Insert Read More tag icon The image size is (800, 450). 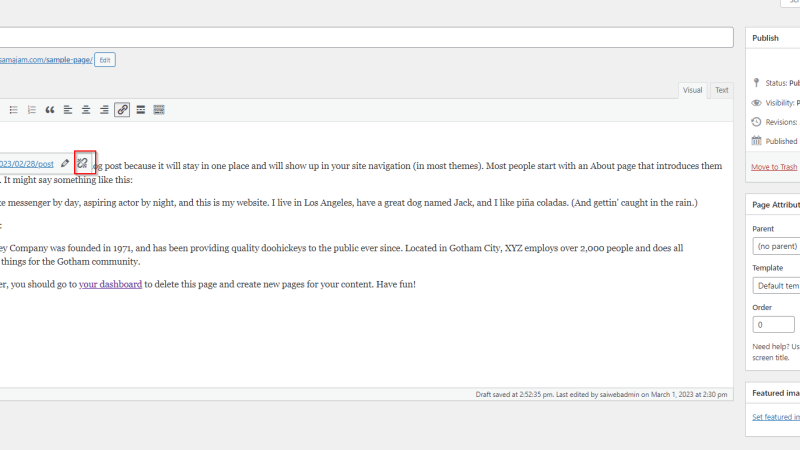tap(141, 110)
